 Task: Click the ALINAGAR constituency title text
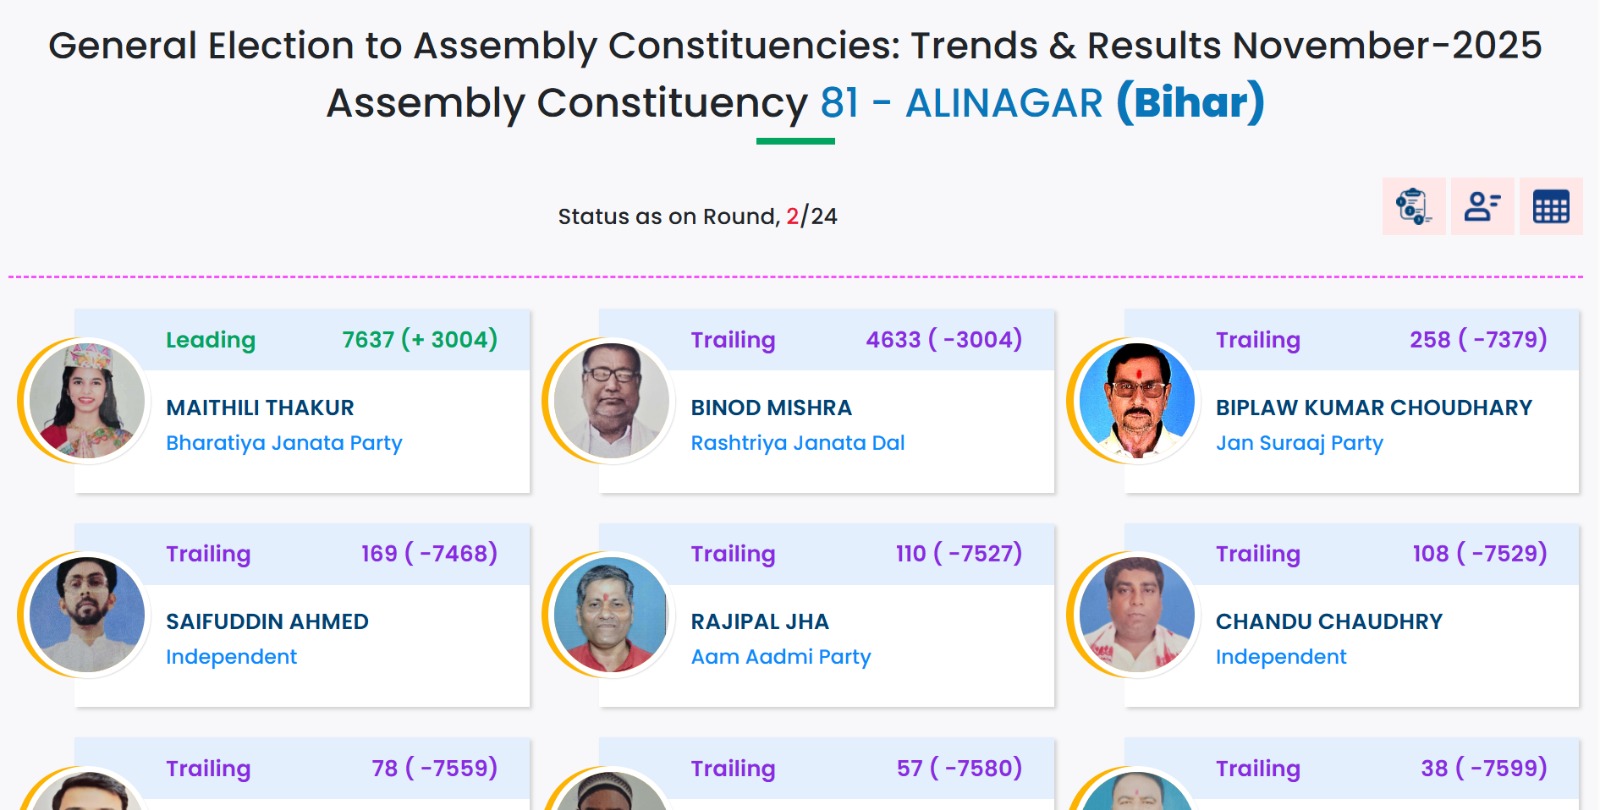[1003, 103]
